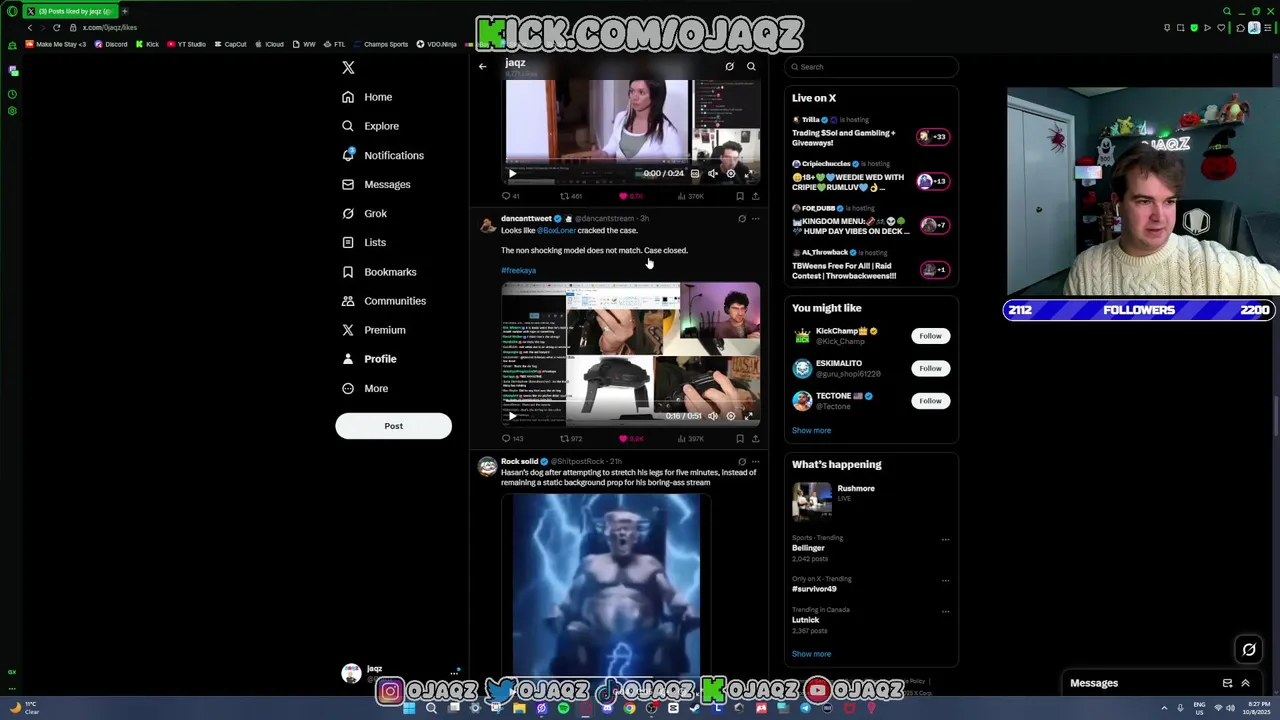
Task: Follow ESKIMALITO
Action: (930, 368)
